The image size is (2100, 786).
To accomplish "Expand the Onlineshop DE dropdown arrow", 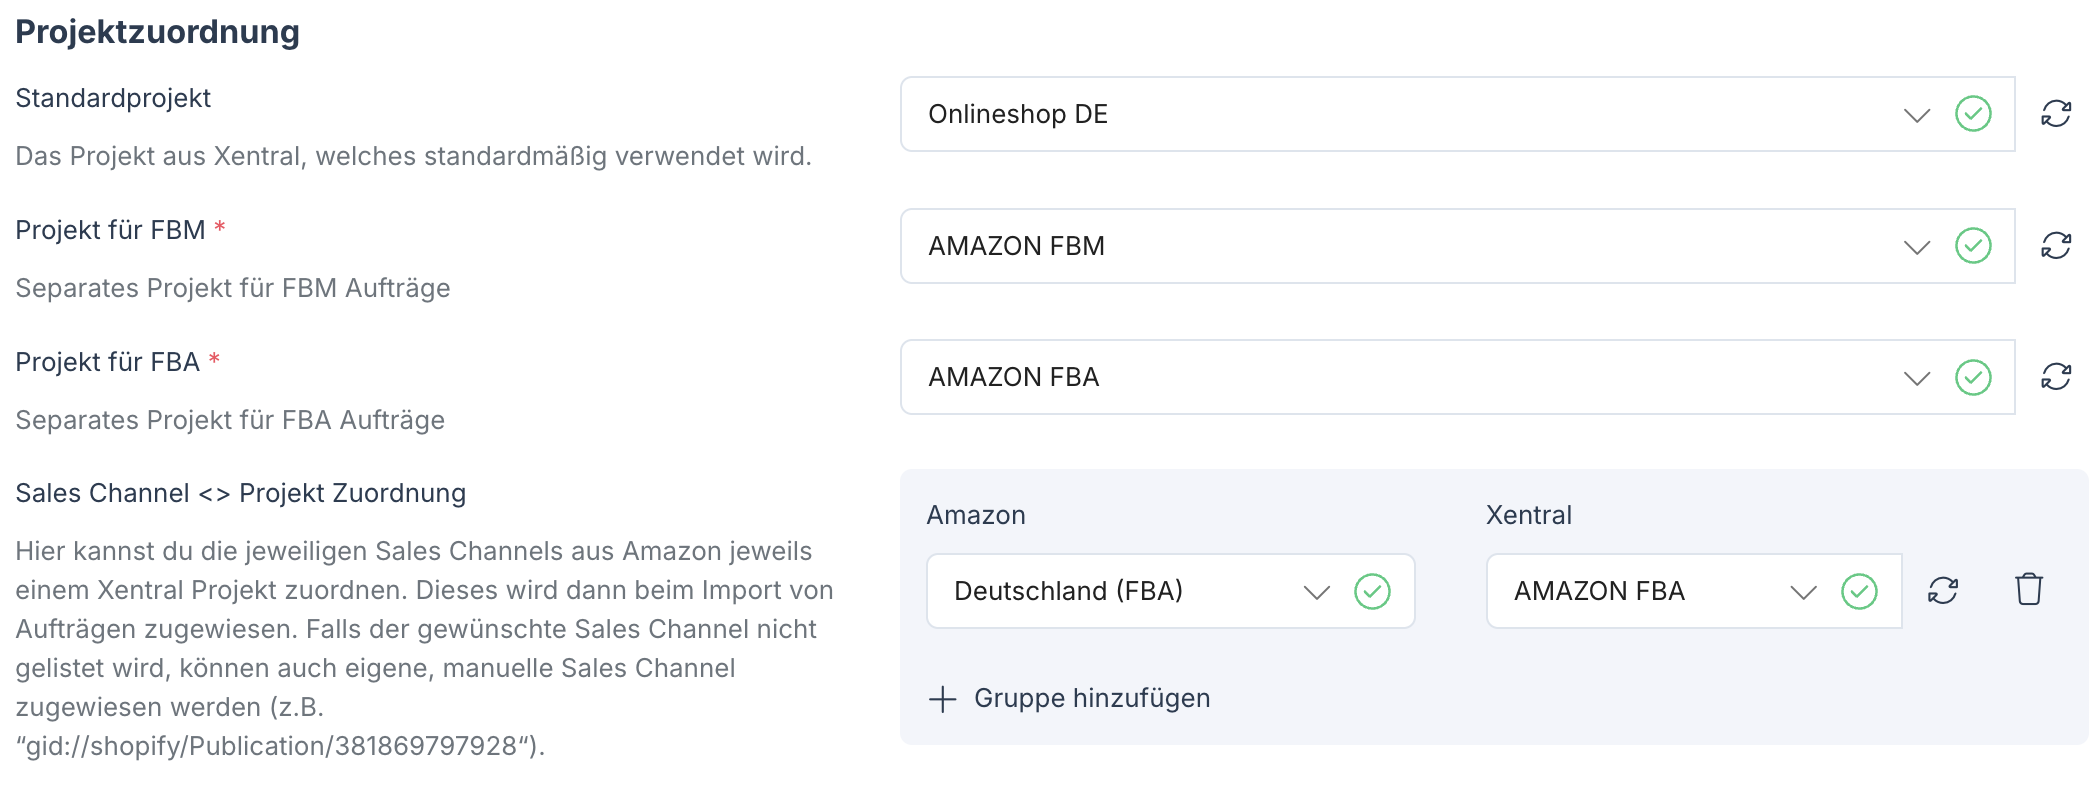I will coord(1916,115).
